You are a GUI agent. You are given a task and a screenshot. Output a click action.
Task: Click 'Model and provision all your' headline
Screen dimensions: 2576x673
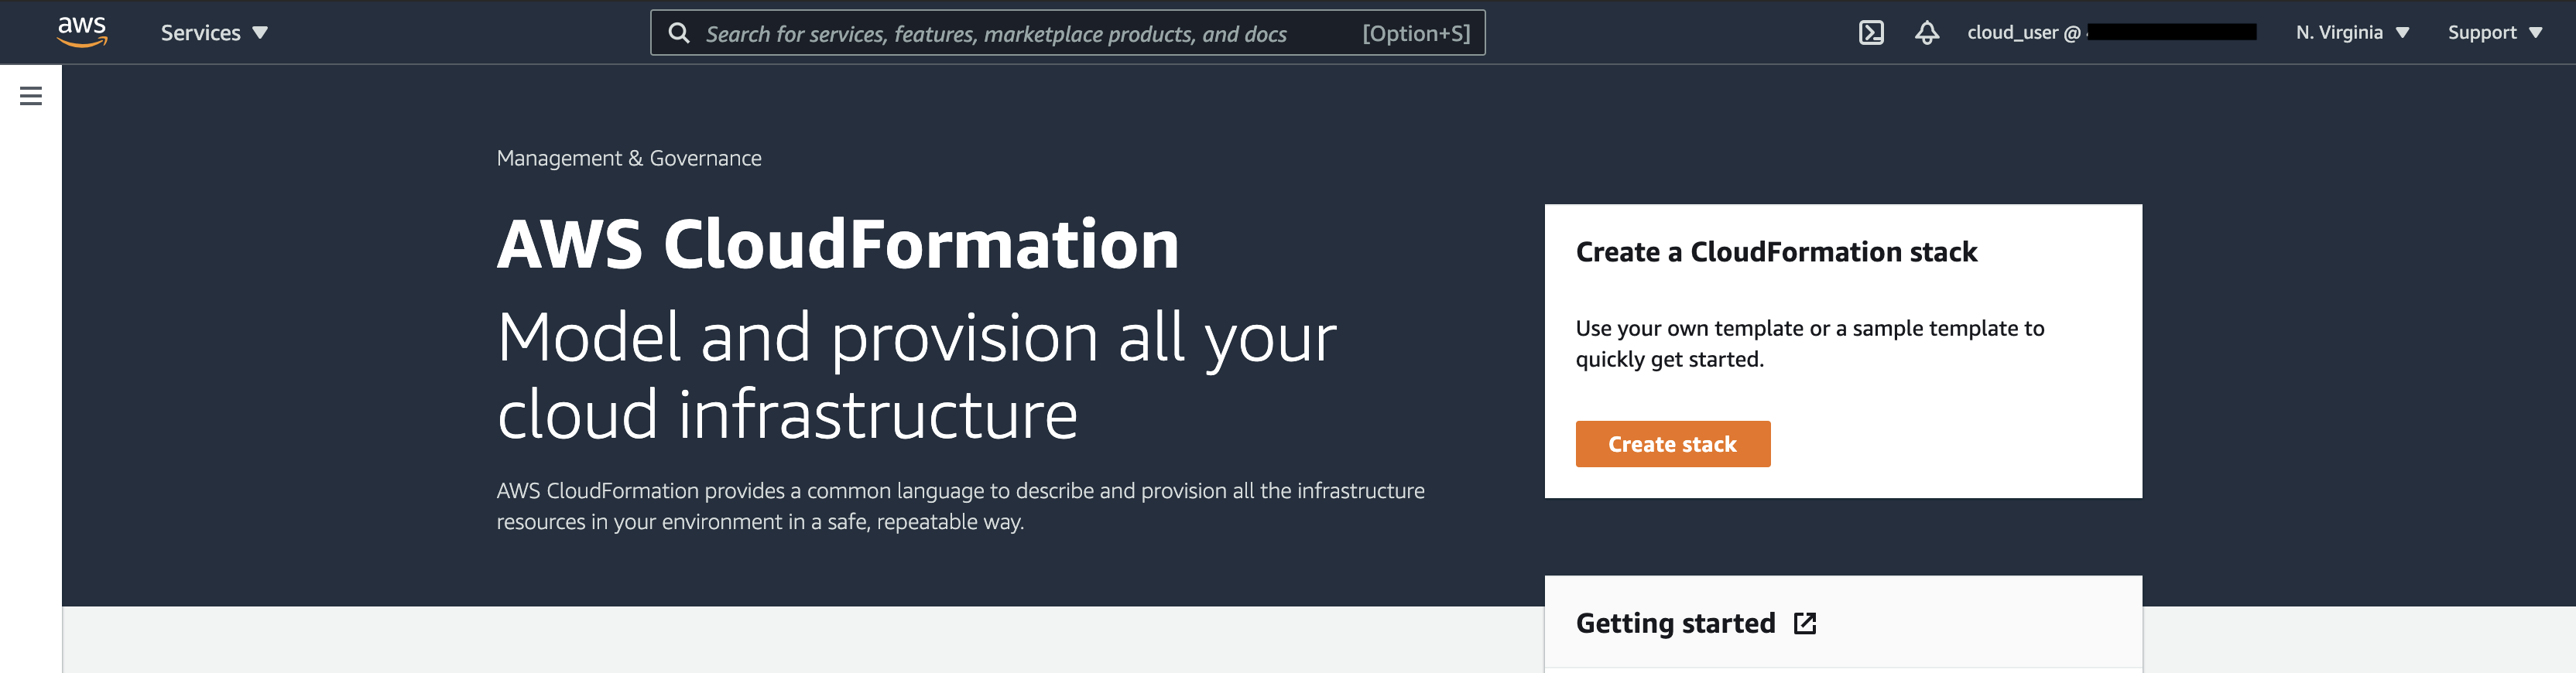pos(916,337)
